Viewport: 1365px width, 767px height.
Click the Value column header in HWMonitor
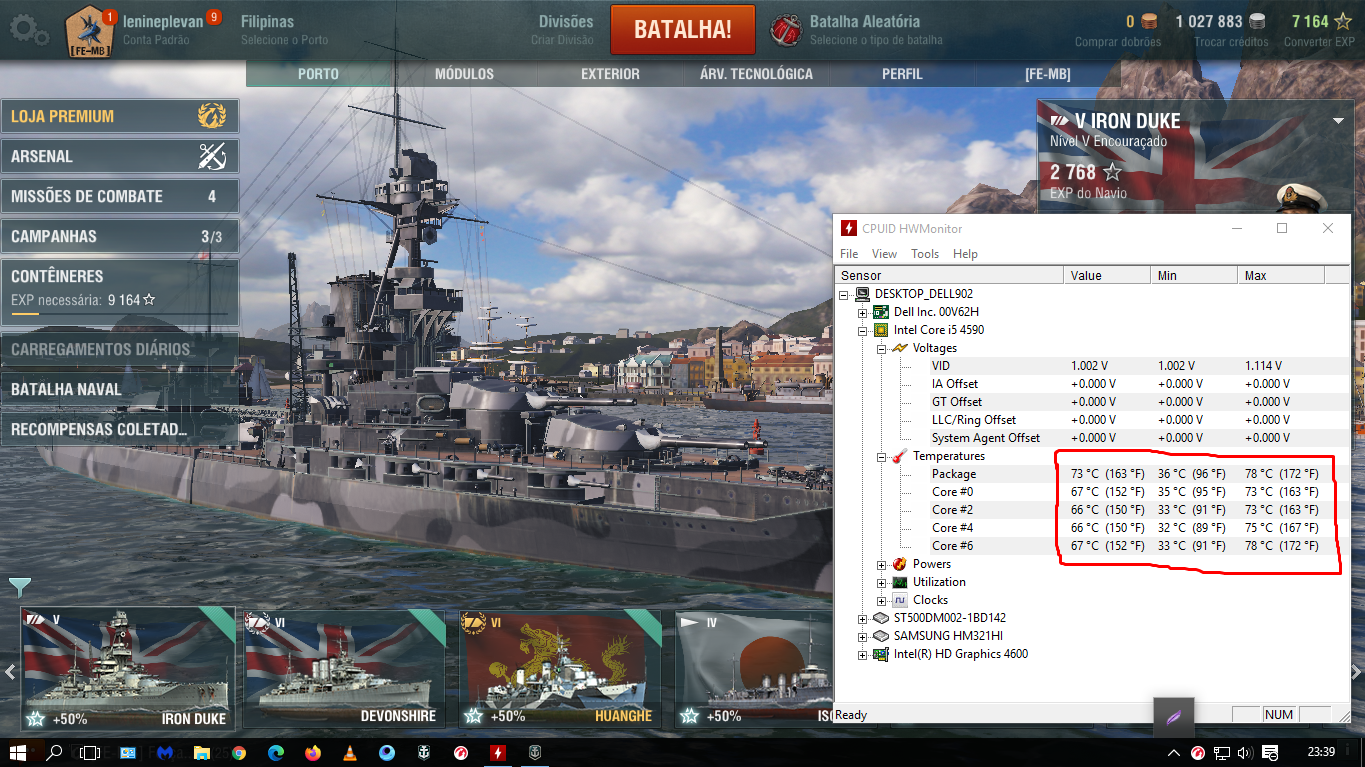[1107, 275]
